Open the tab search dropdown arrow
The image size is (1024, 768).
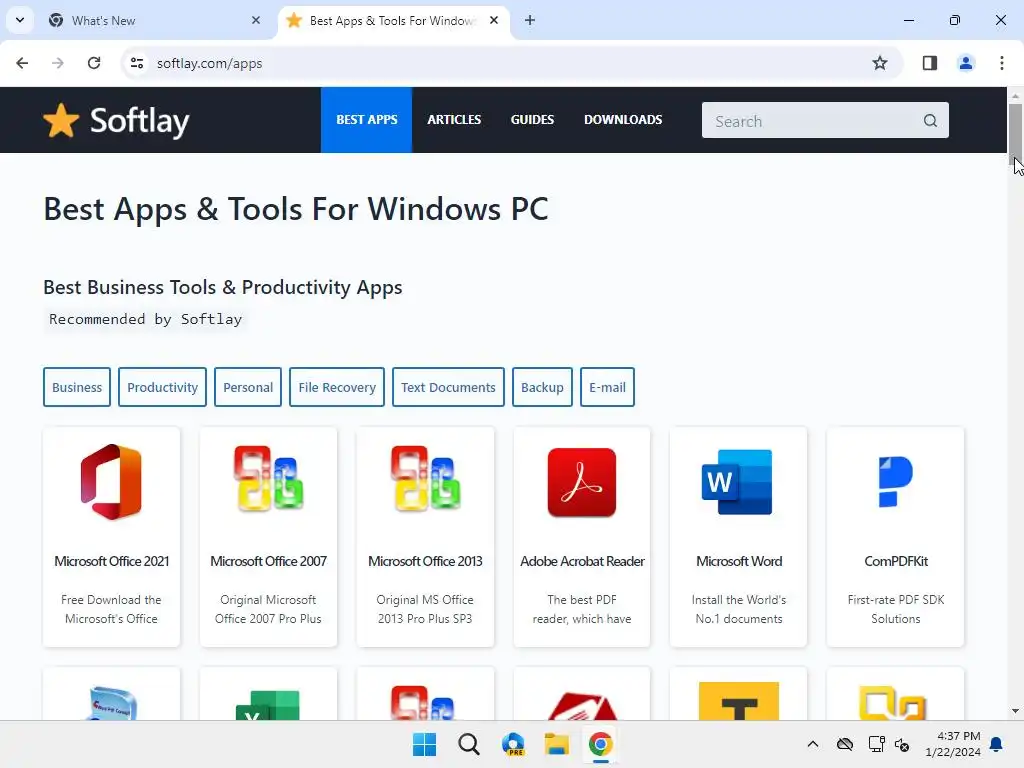click(x=20, y=20)
